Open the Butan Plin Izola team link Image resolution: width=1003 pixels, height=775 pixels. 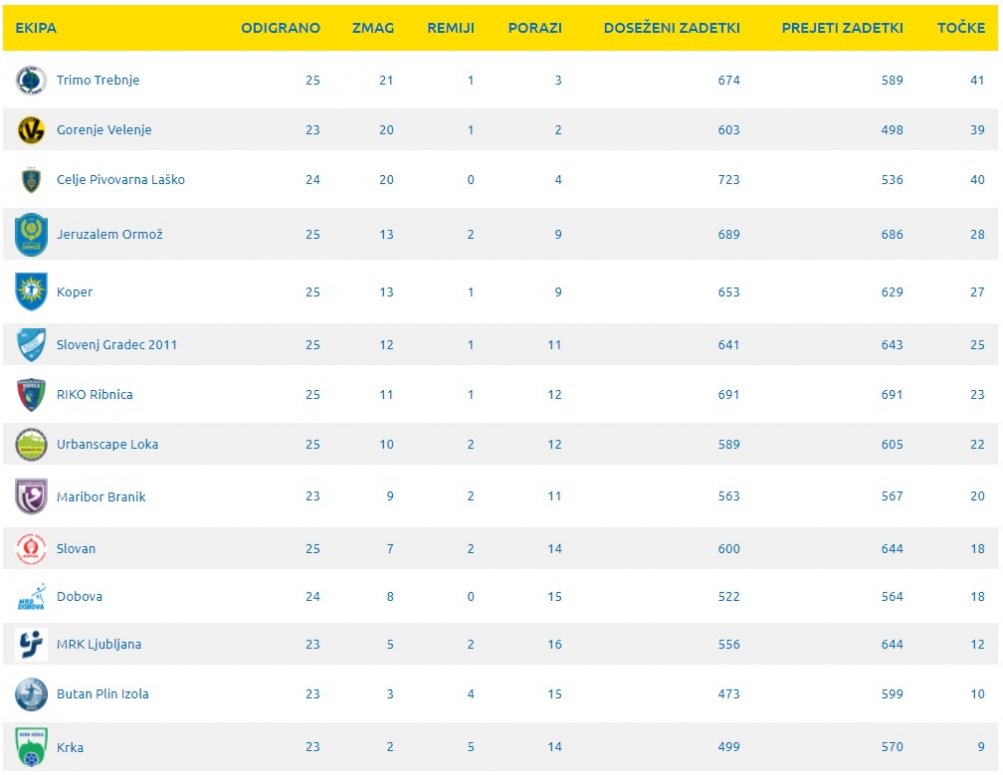(x=103, y=694)
